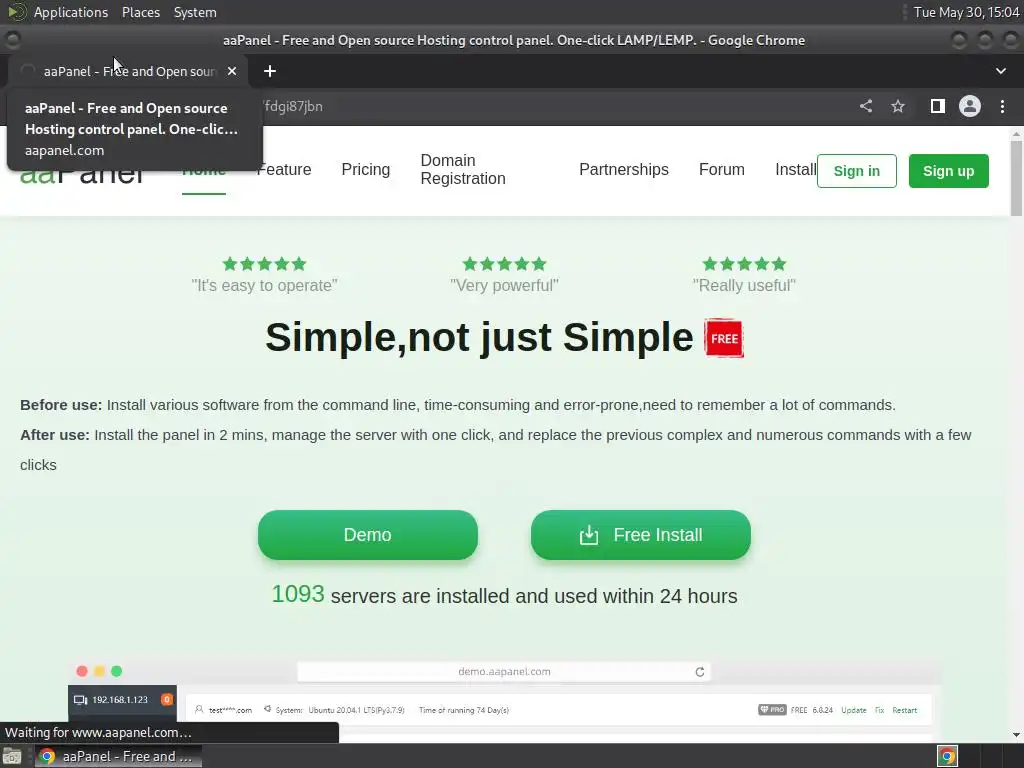The image size is (1024, 768).
Task: Share this page via share icon
Action: point(866,106)
